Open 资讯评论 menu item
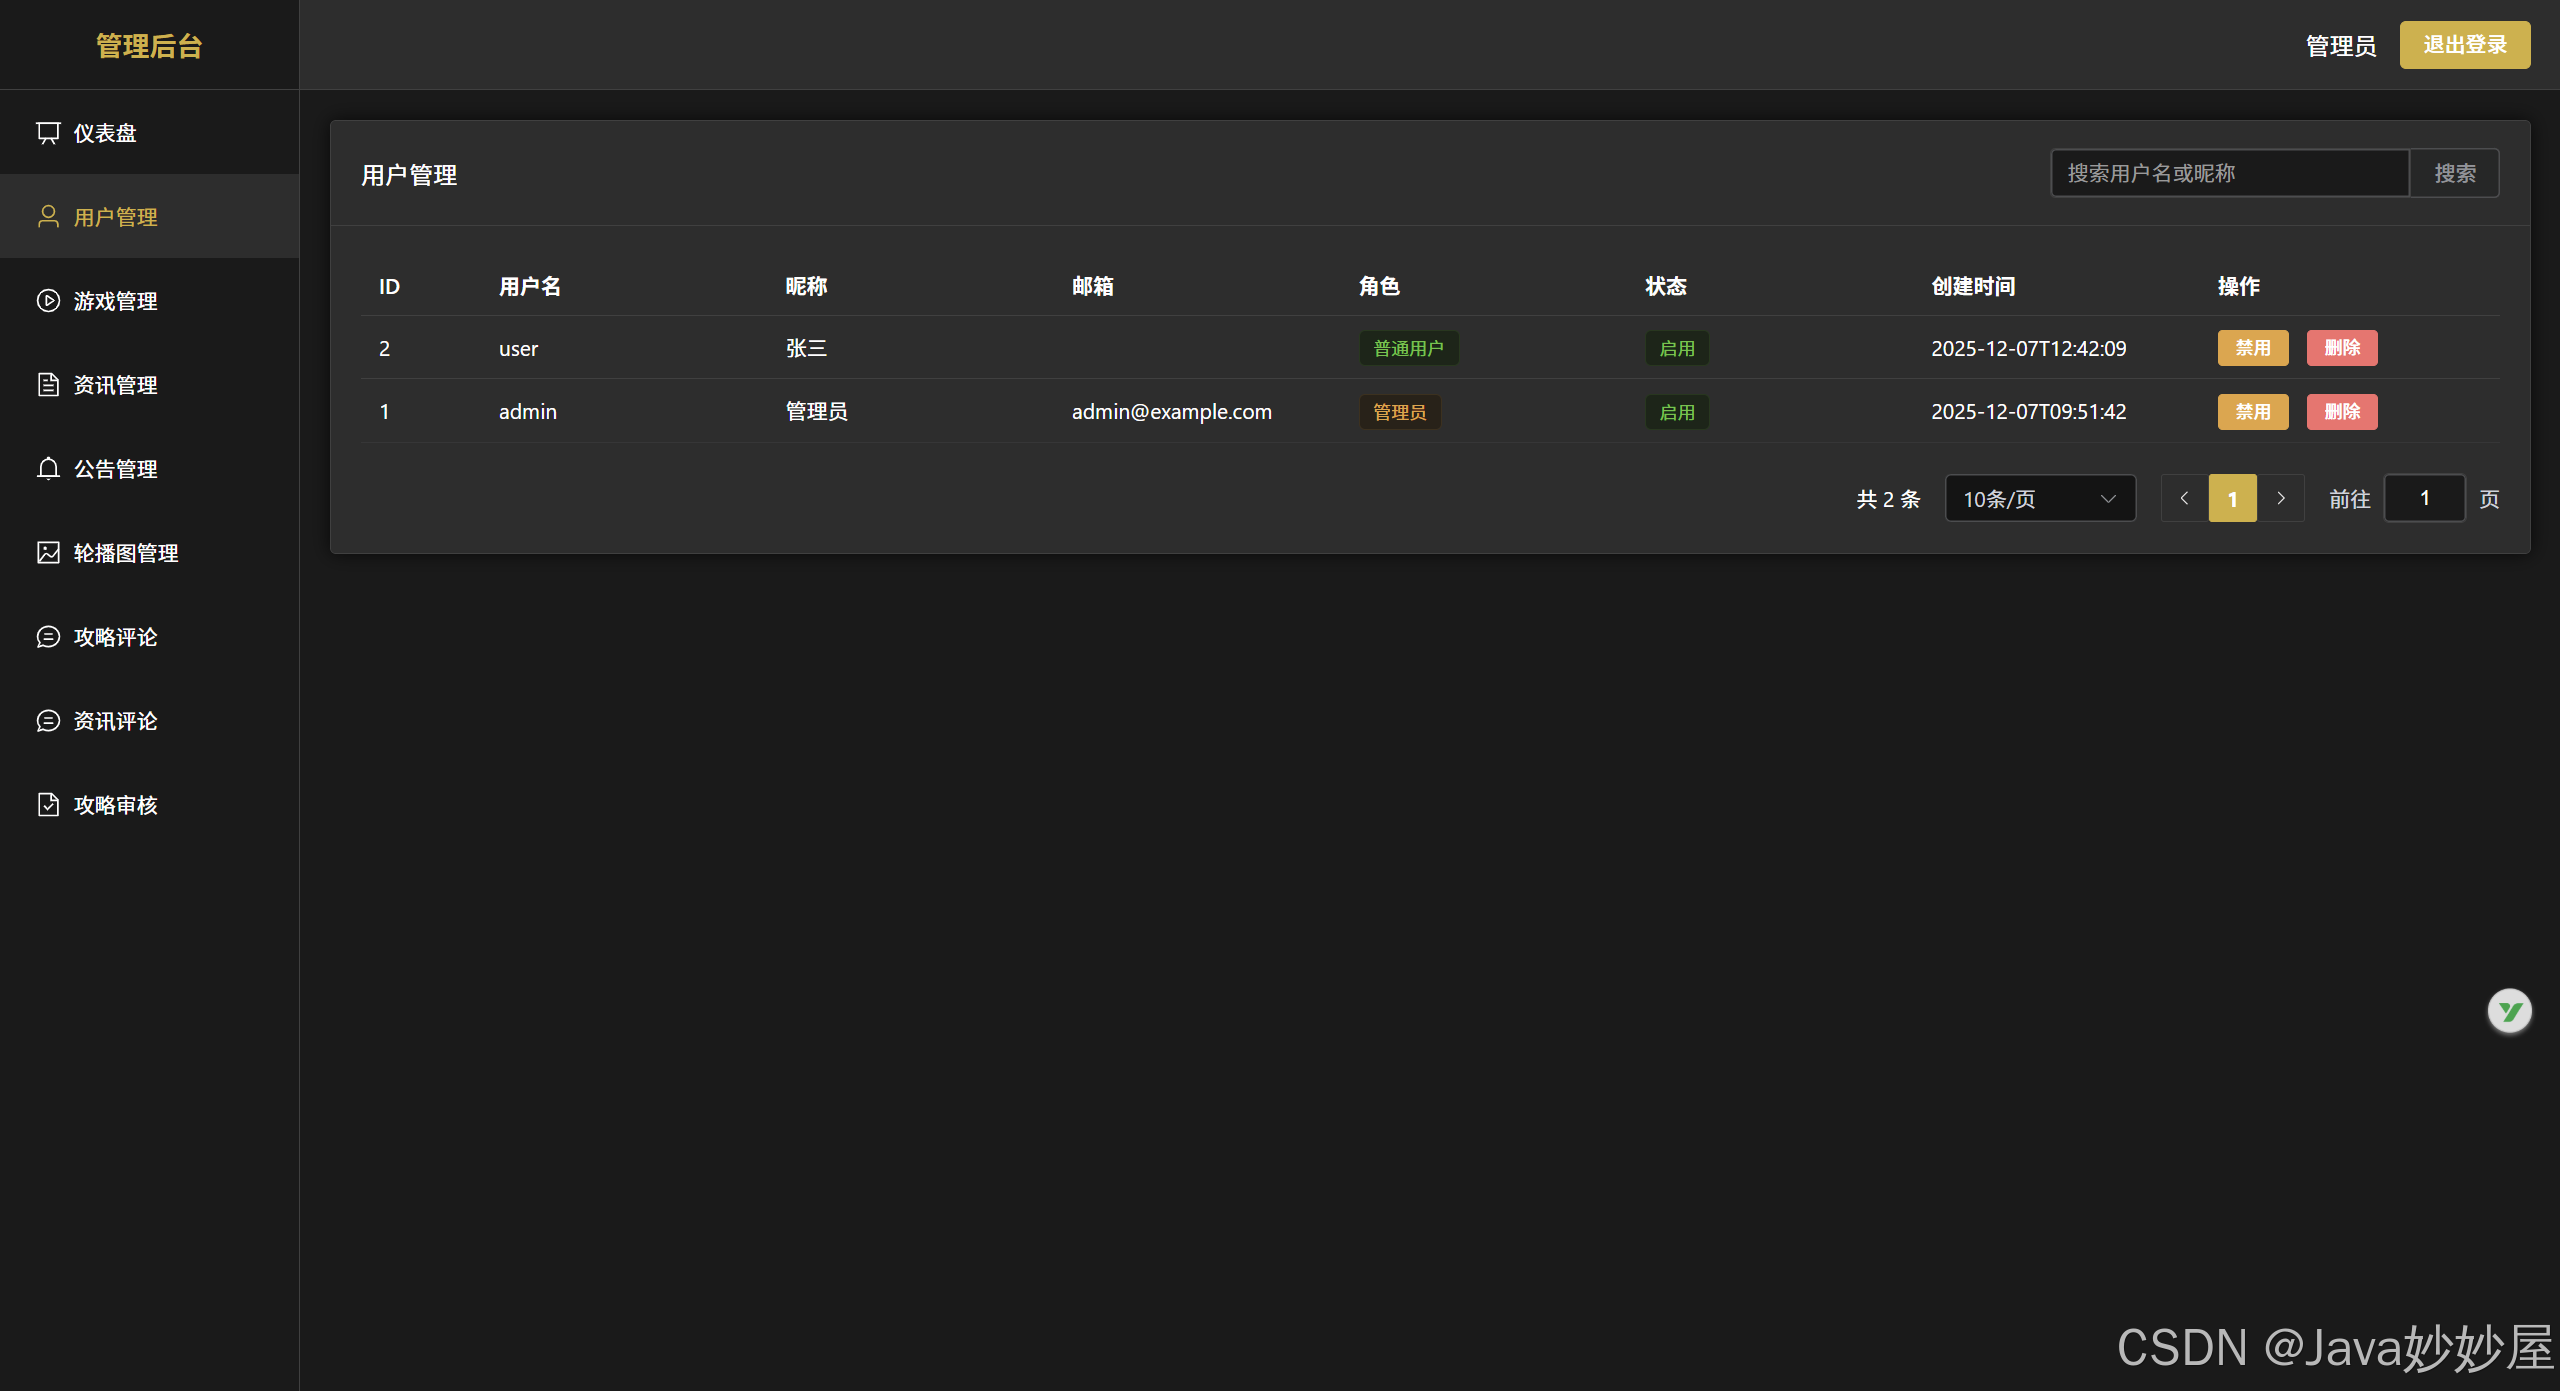 pos(116,721)
